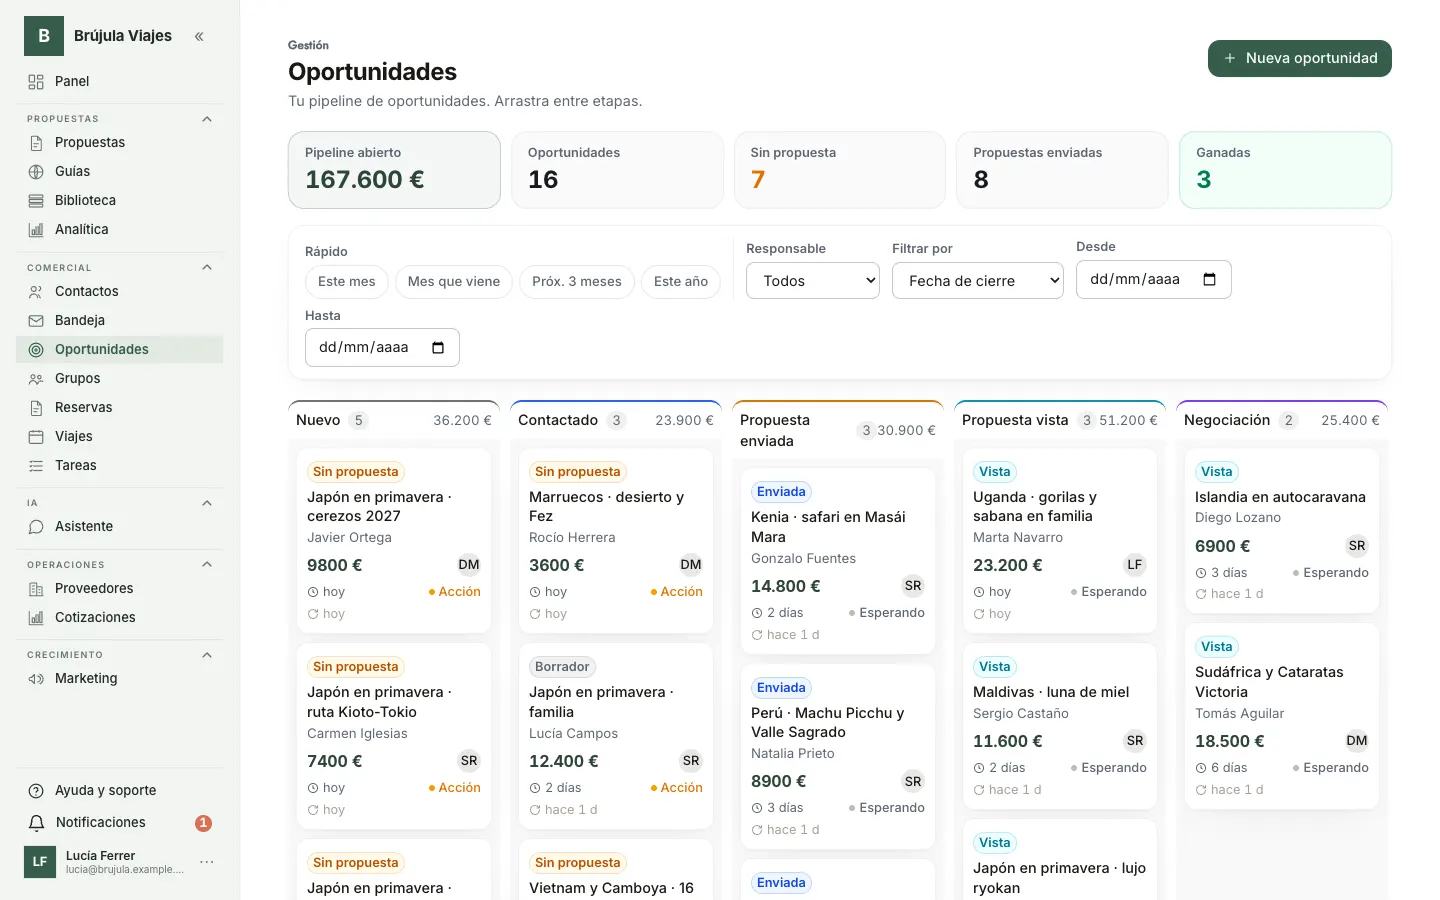Collapse the Crecimiento sidebar section
Screen dimensions: 1440x900
207,655
